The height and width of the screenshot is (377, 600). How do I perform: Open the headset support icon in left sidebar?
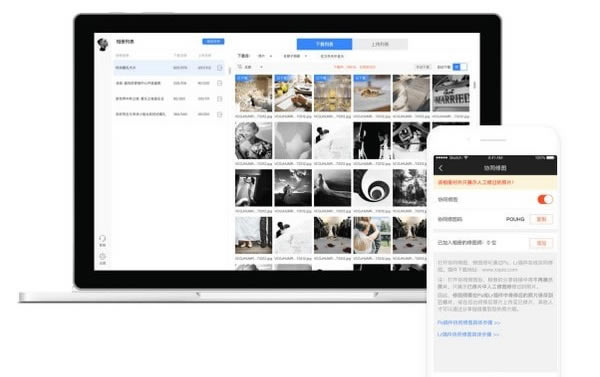pyautogui.click(x=102, y=238)
